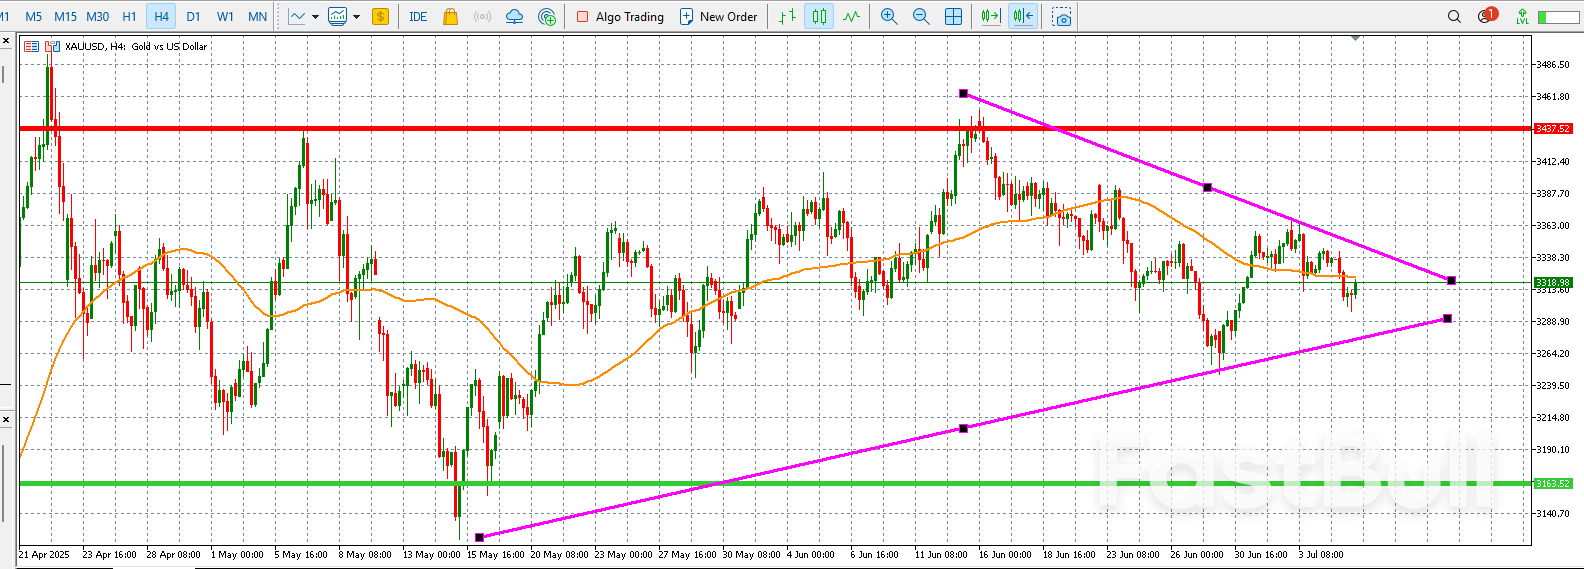Select the black anchor atop the descending trendline

963,94
